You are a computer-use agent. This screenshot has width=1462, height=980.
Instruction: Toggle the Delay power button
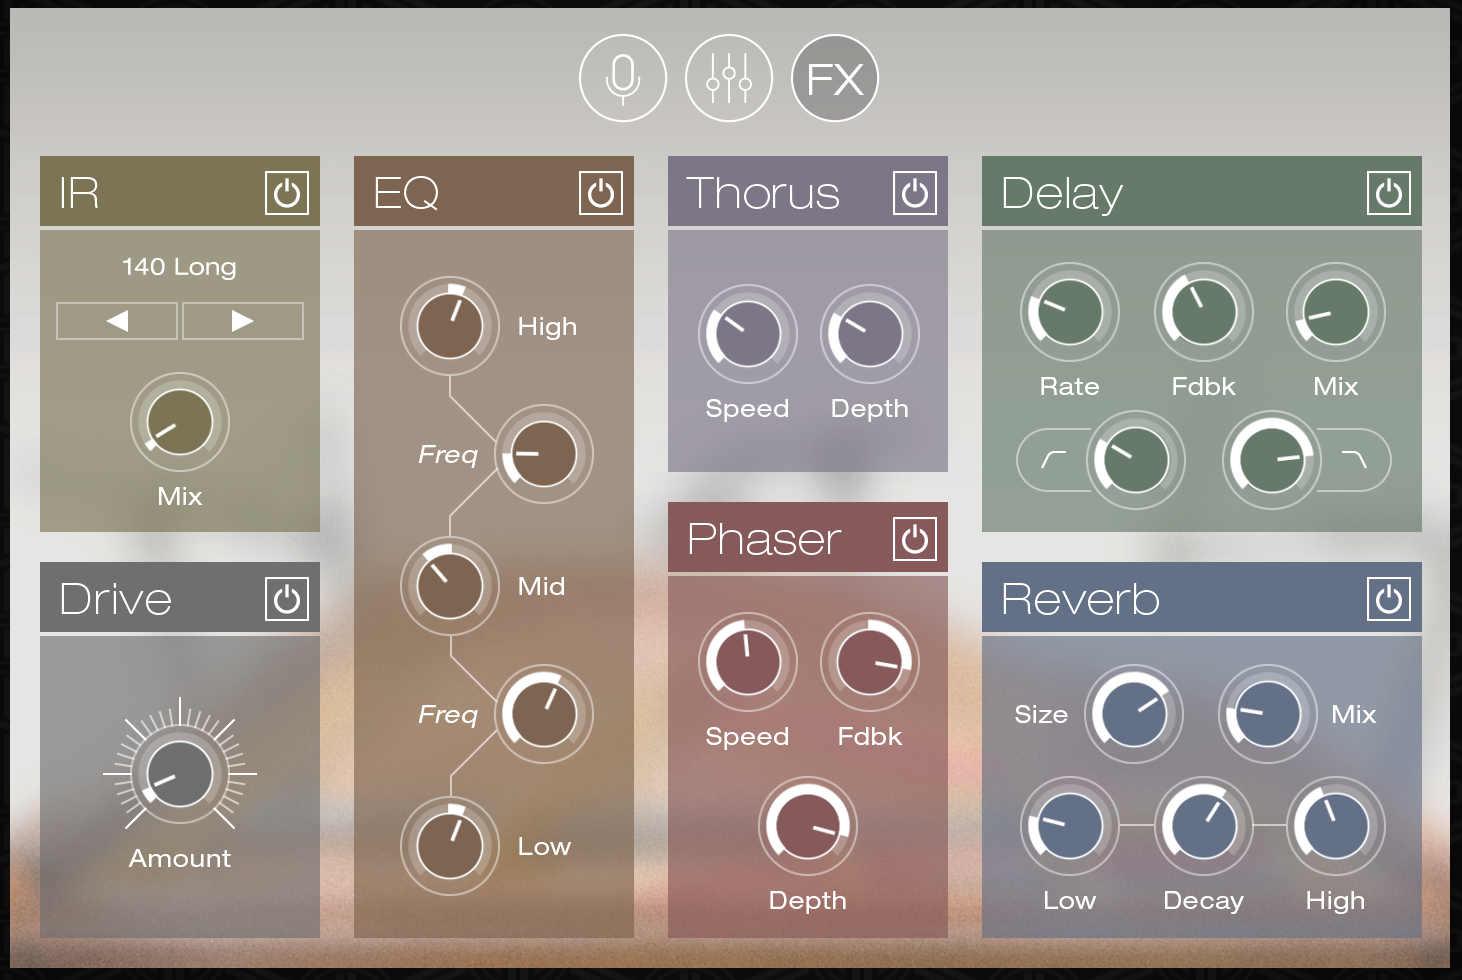[x=1389, y=193]
